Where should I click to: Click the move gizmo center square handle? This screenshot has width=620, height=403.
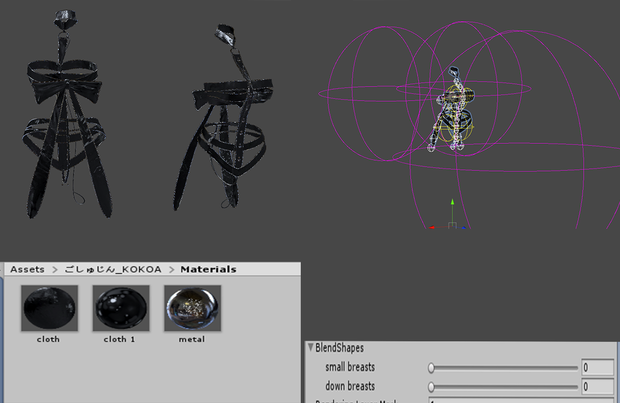pos(452,225)
